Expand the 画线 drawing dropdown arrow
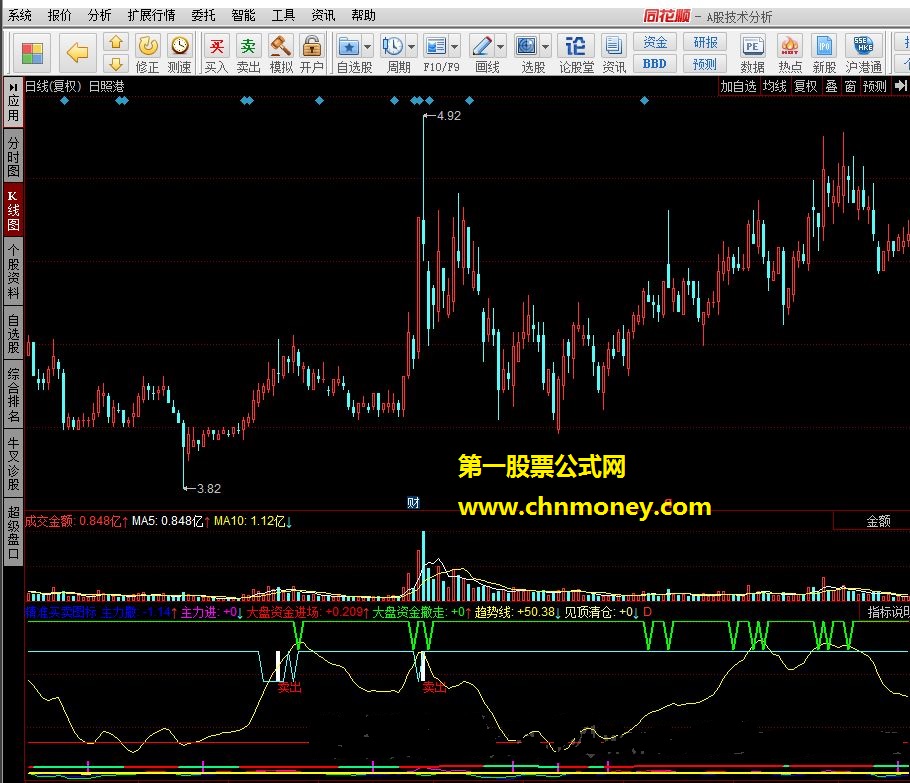Viewport: 910px width, 783px height. [x=500, y=46]
